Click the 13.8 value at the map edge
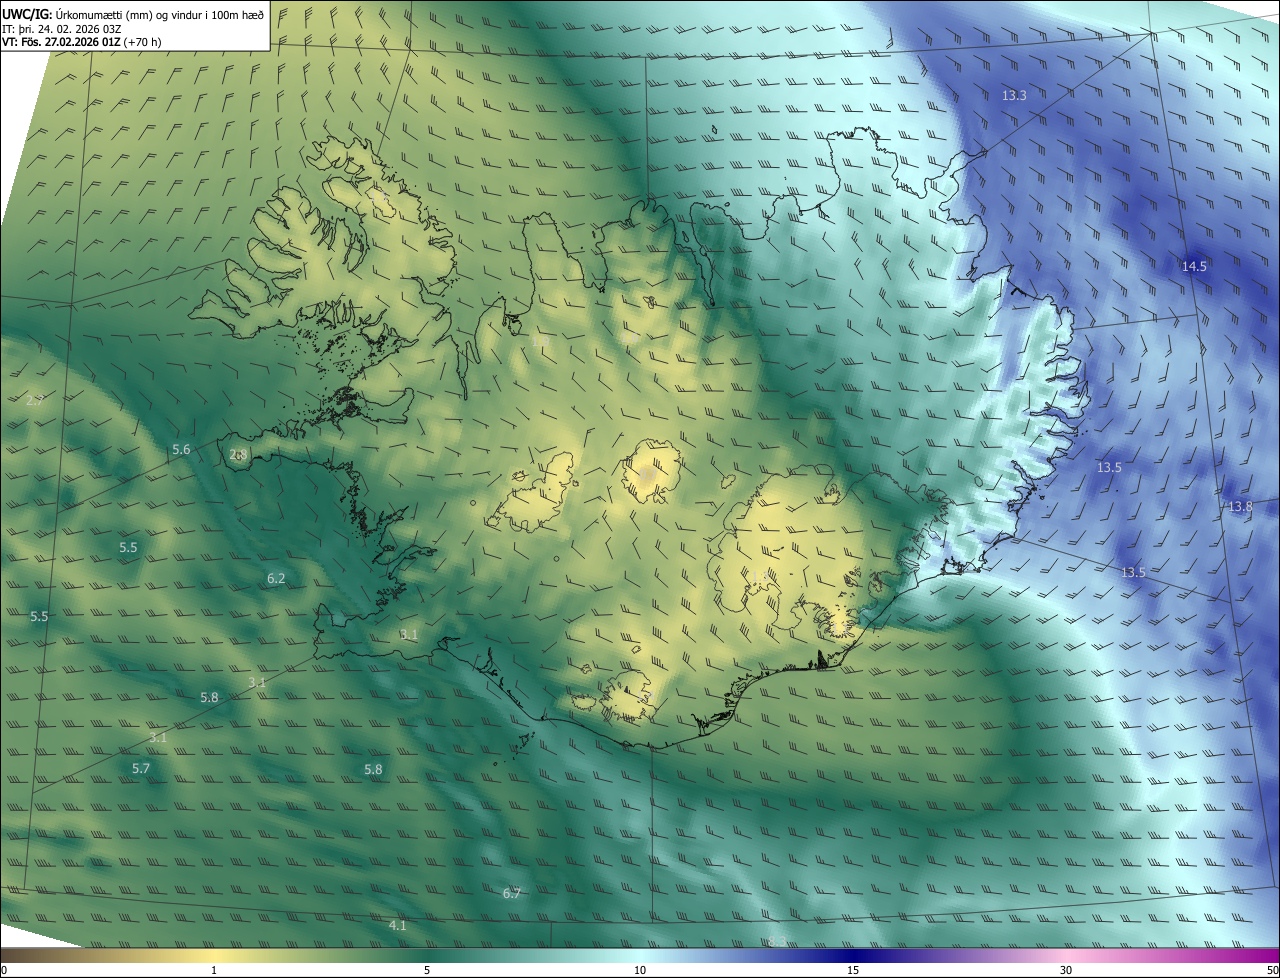This screenshot has height=978, width=1280. [1241, 507]
